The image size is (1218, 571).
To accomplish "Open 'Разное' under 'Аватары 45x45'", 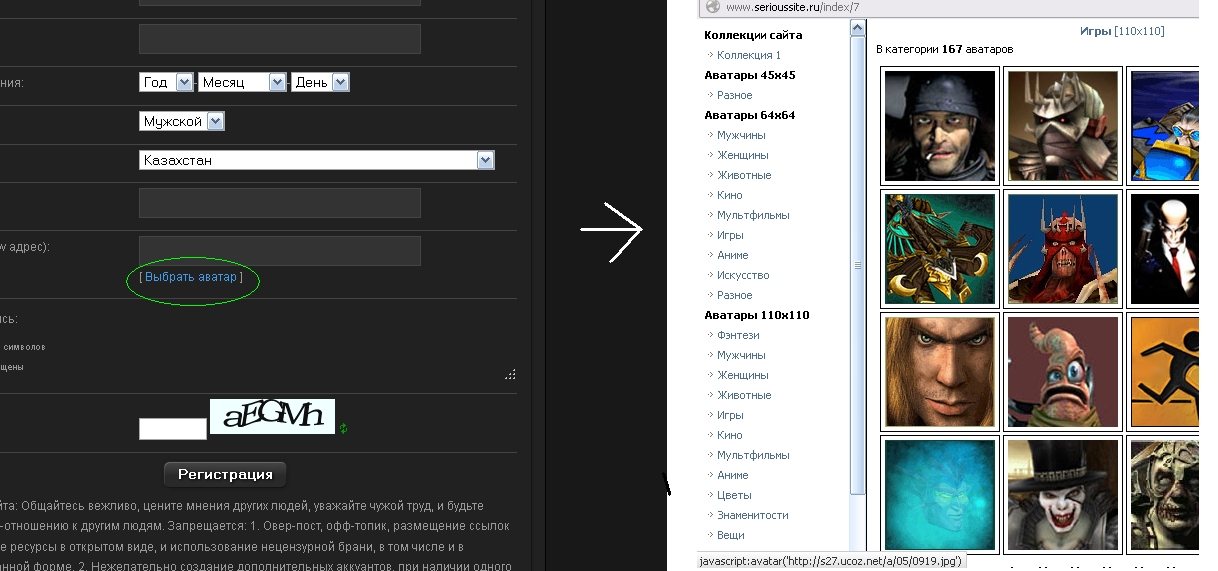I will pos(735,95).
